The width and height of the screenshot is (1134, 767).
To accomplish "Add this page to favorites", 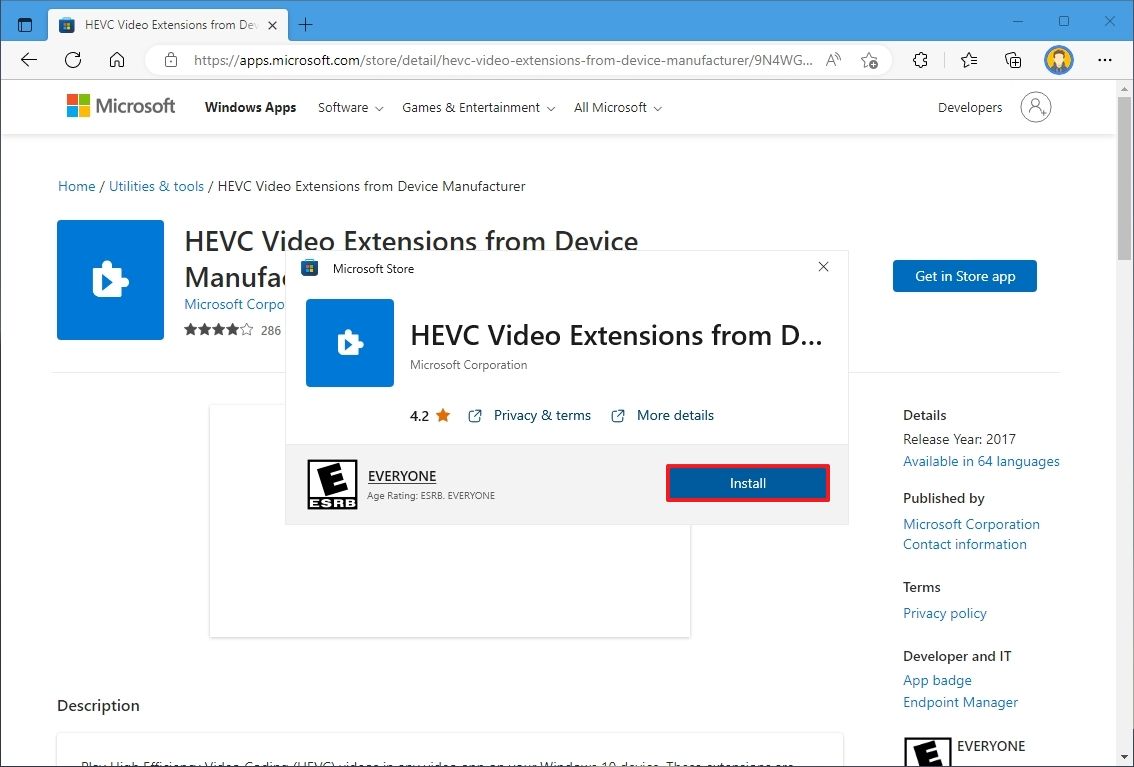I will tap(870, 60).
